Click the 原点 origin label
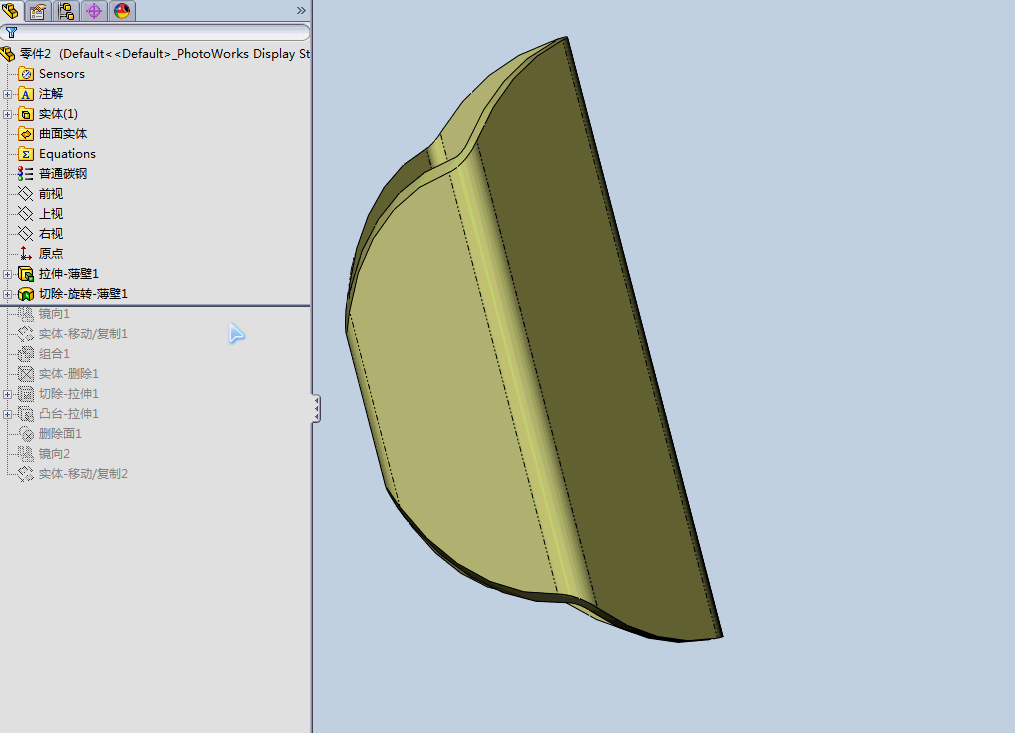Viewport: 1015px width, 733px height. (50, 254)
